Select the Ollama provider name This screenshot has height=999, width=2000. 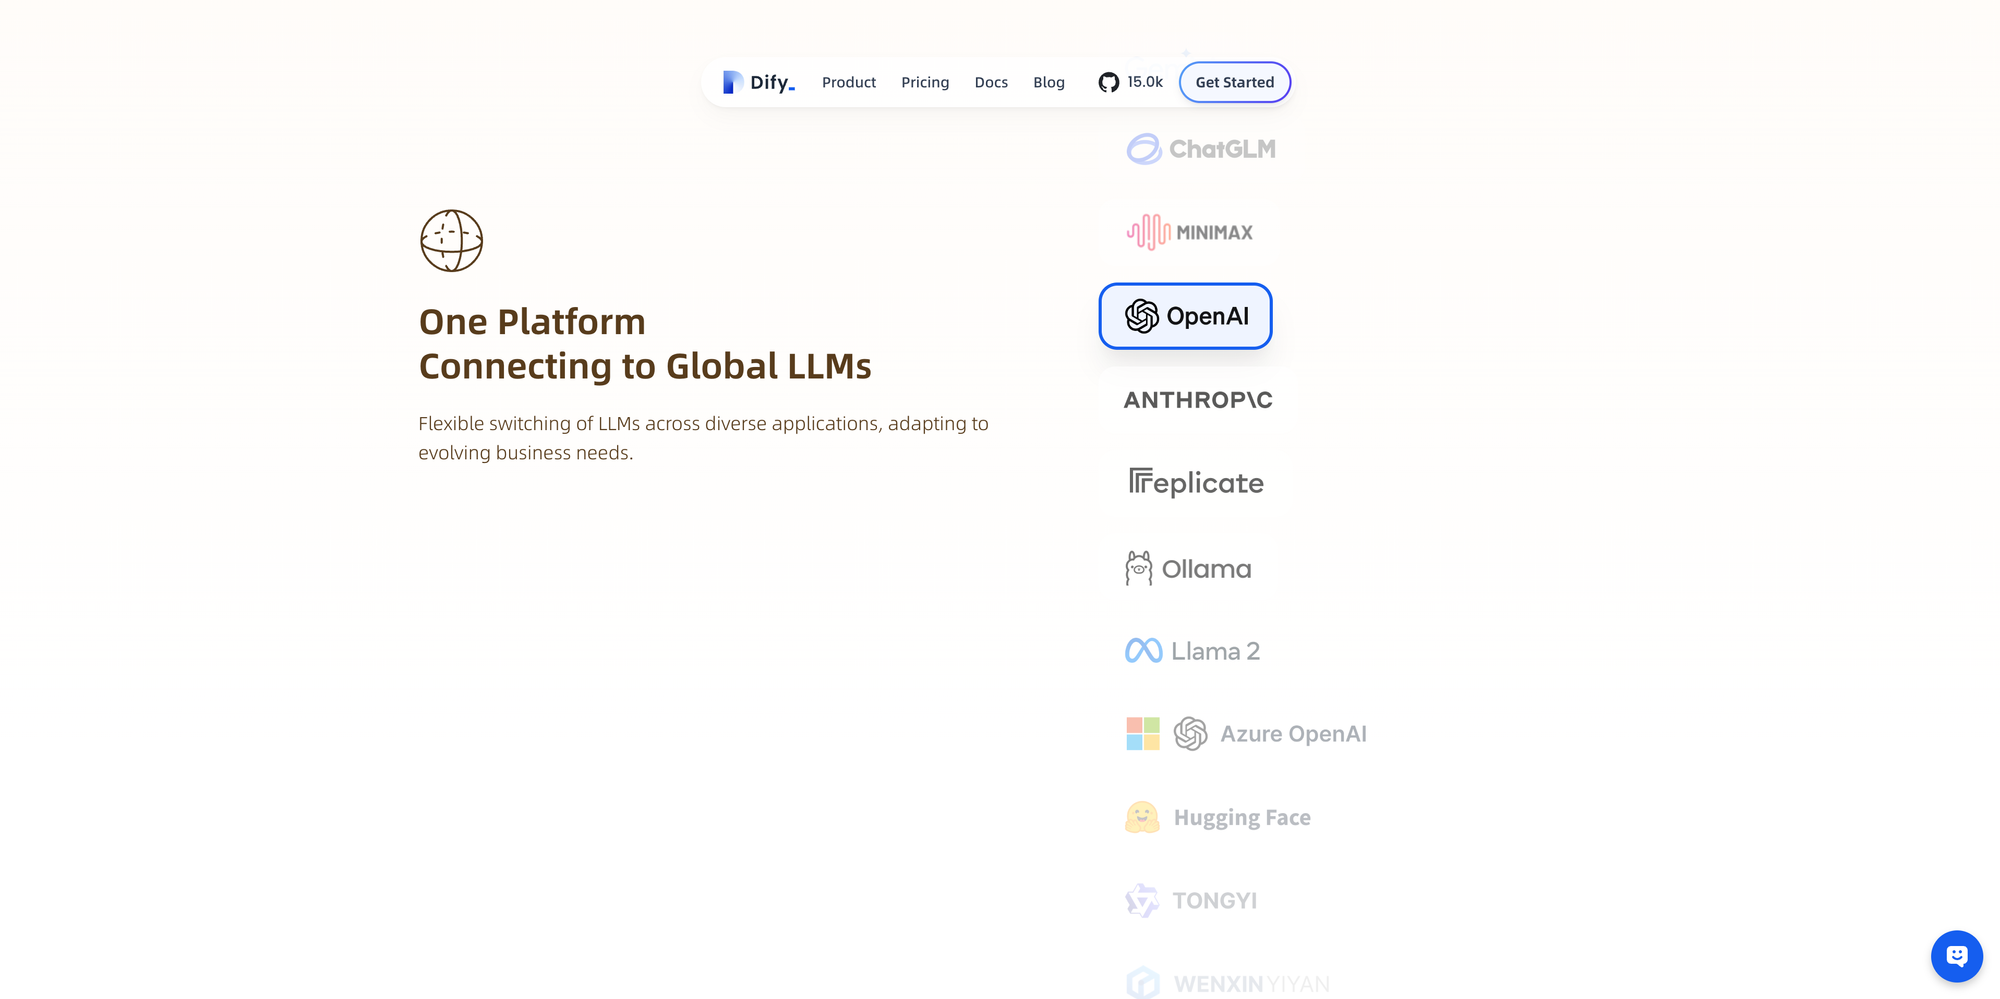pos(1207,569)
